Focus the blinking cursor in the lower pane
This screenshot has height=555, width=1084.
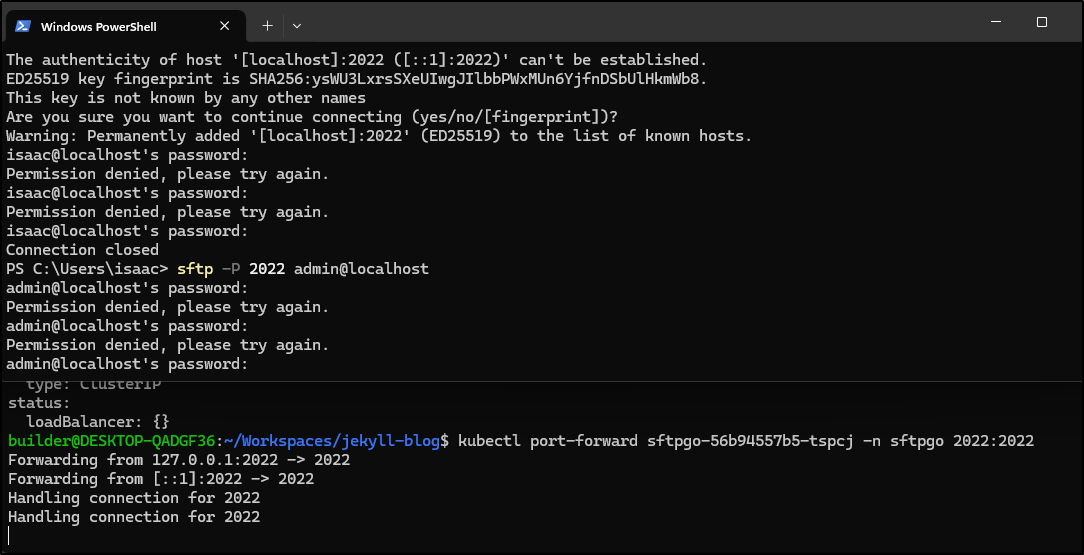(x=9, y=536)
